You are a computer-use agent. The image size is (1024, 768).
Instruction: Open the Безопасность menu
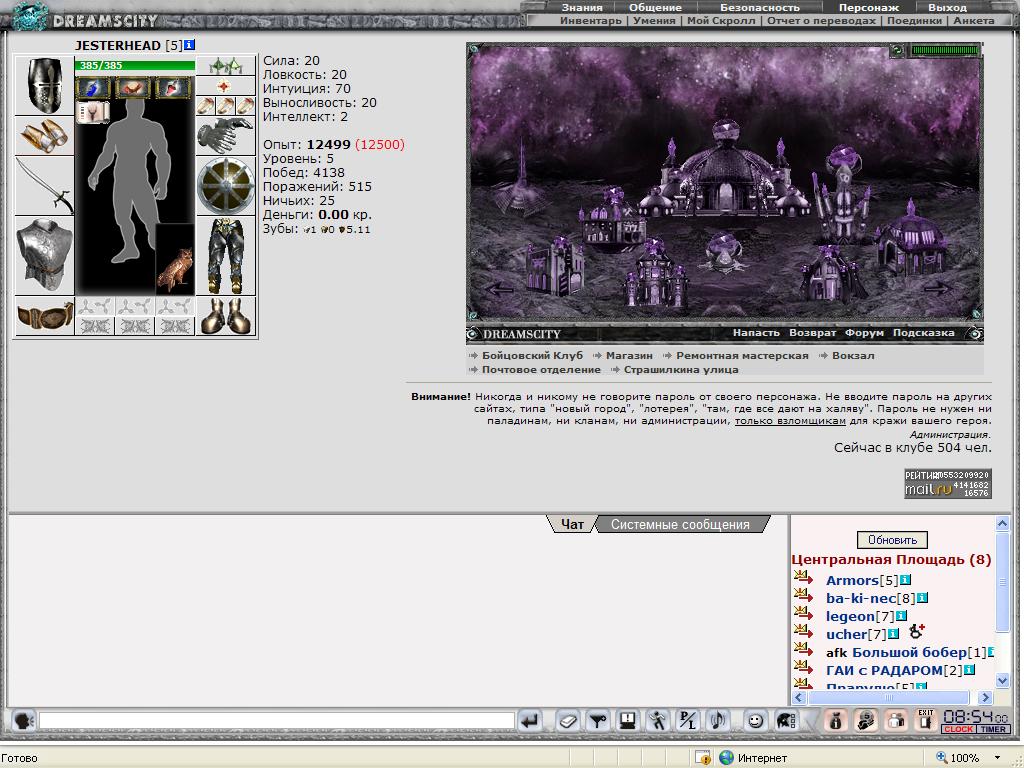click(760, 7)
